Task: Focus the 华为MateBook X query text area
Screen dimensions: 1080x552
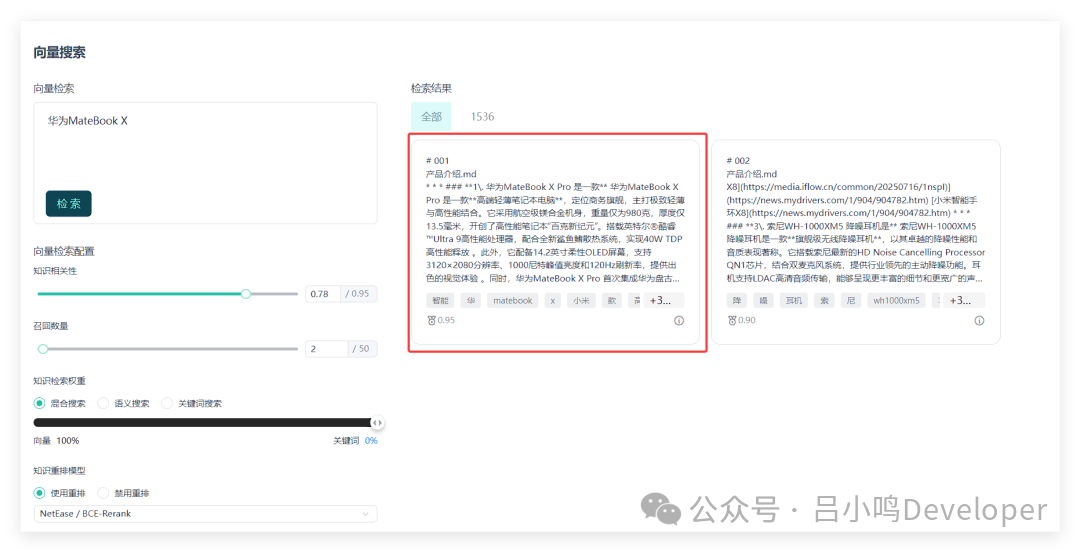Action: (x=205, y=163)
